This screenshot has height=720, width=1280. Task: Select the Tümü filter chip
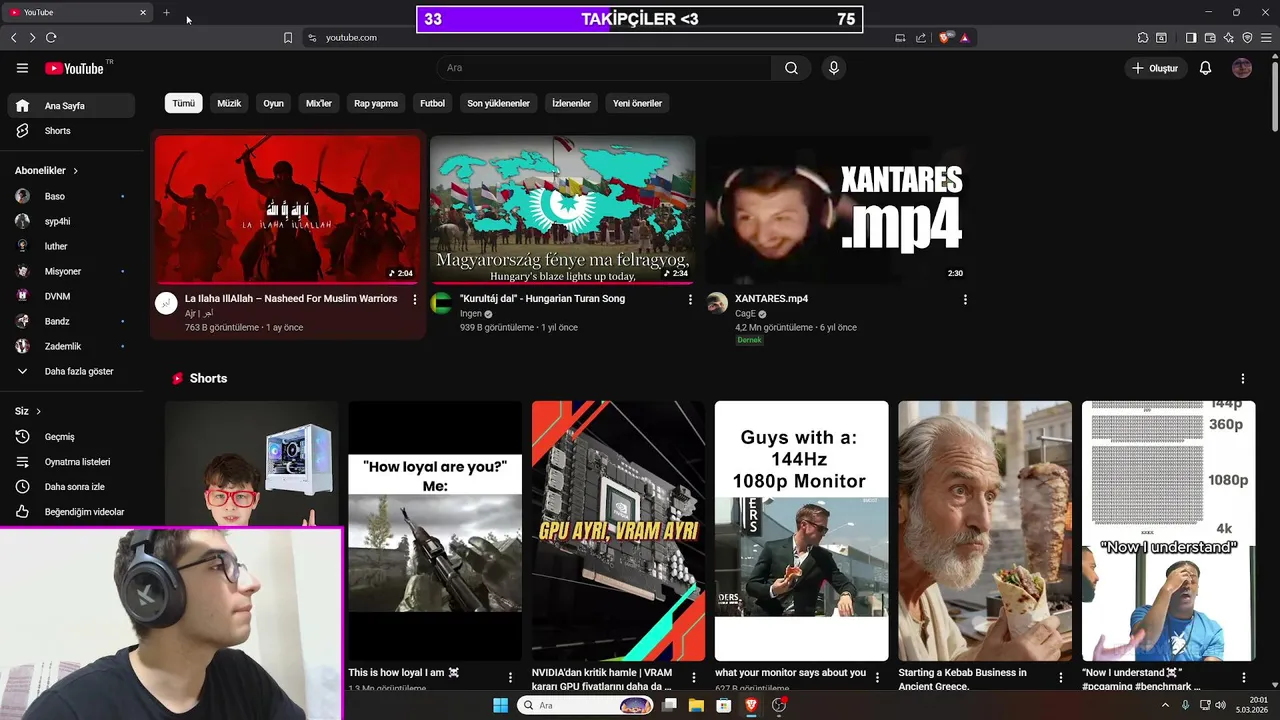click(x=183, y=103)
